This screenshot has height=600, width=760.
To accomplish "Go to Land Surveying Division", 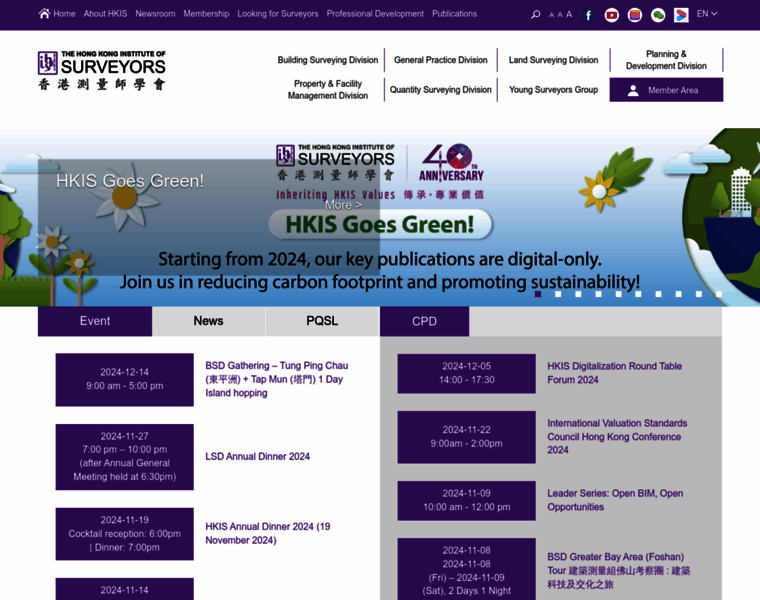I will (553, 60).
